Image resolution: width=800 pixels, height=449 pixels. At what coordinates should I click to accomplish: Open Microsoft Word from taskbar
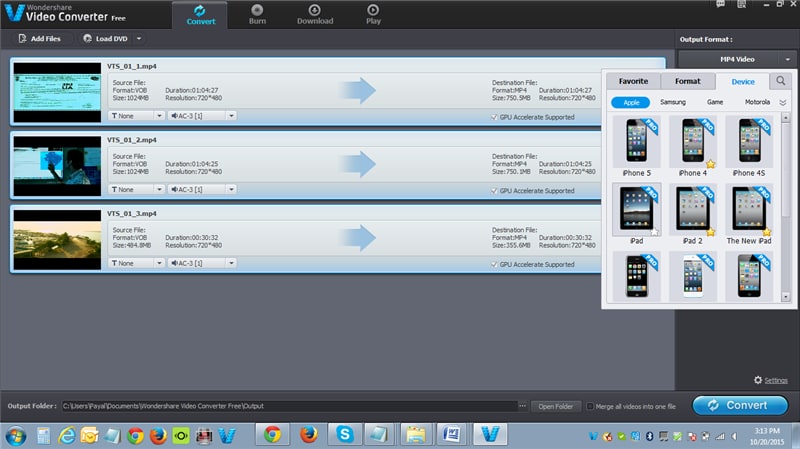pyautogui.click(x=452, y=435)
